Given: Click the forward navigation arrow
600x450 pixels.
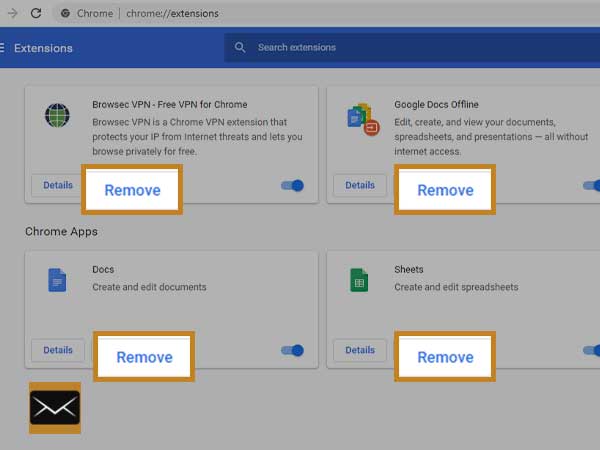Looking at the screenshot, I should click(13, 13).
